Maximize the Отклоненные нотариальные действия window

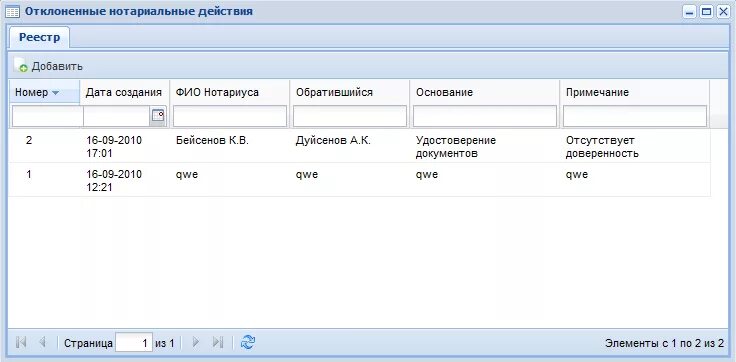(706, 12)
